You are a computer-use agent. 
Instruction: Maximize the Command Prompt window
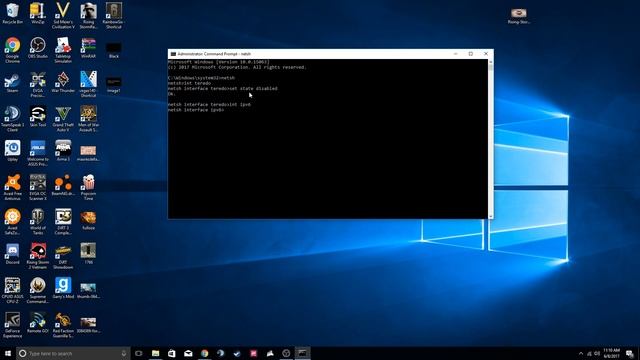coord(471,54)
